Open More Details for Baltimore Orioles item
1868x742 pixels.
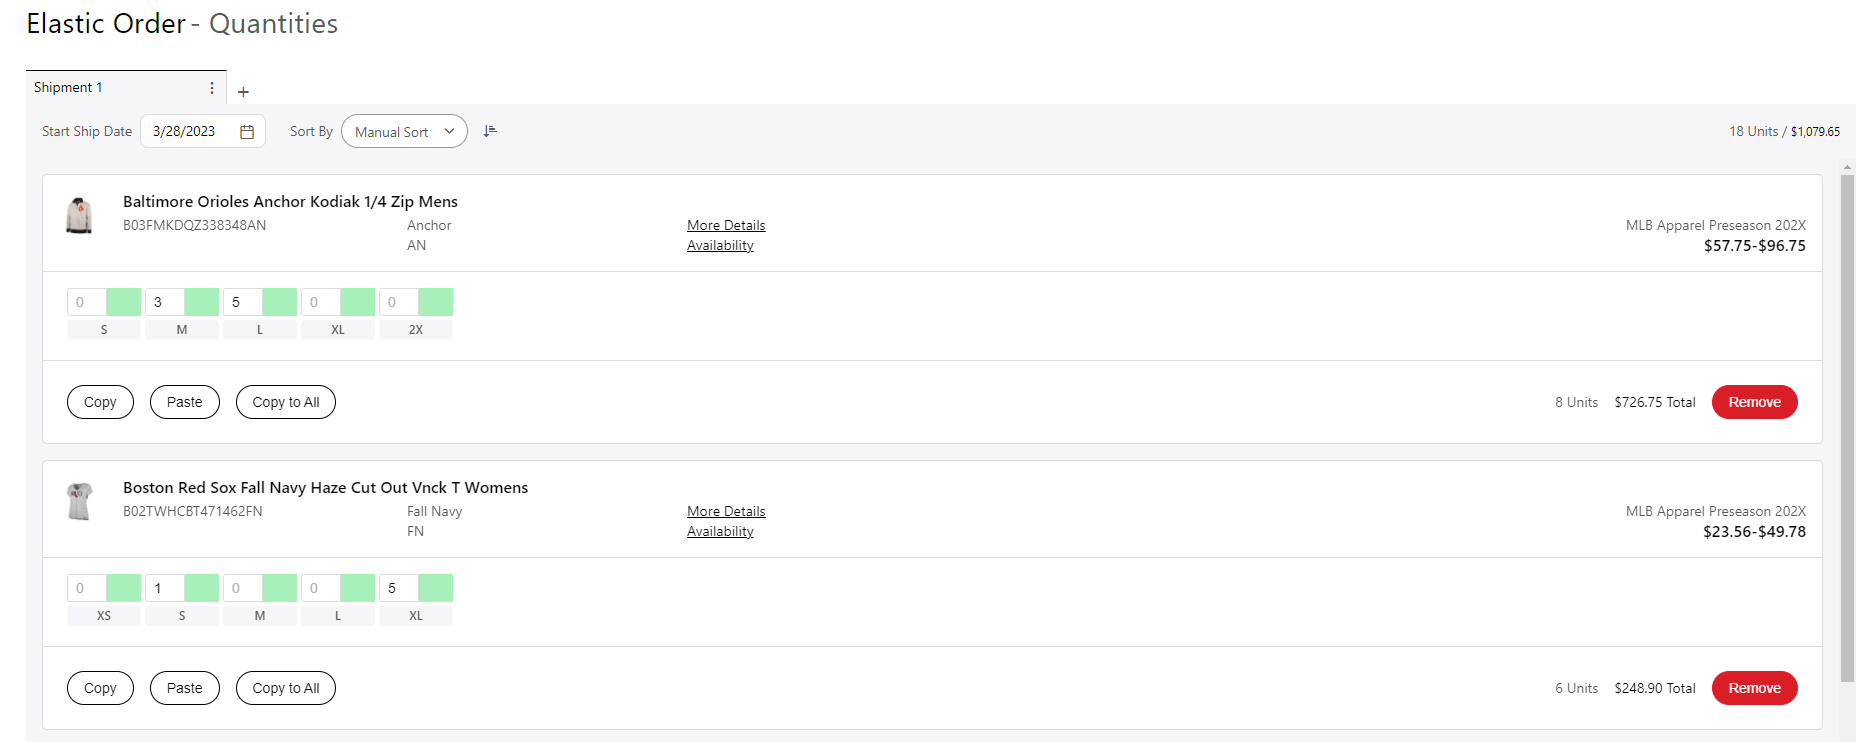726,225
